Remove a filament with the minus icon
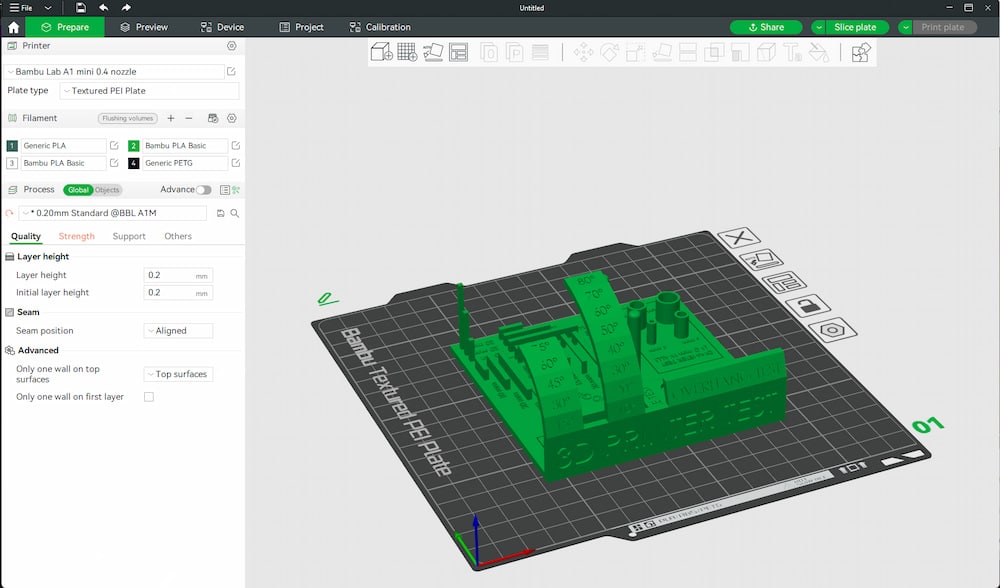1000x588 pixels. click(189, 118)
